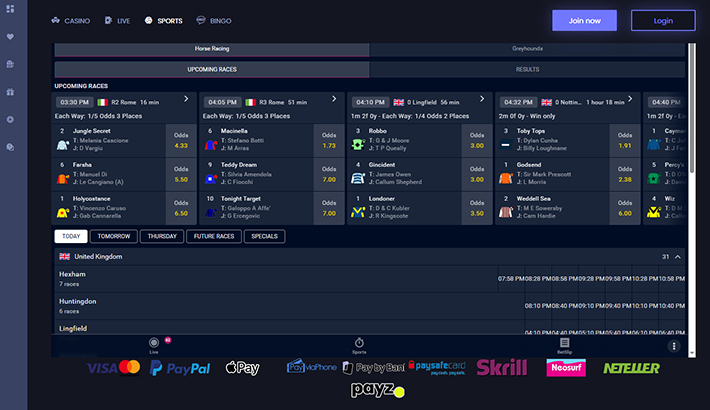This screenshot has height=410, width=710.
Task: Select the Upcoming Races tab
Action: 212,70
